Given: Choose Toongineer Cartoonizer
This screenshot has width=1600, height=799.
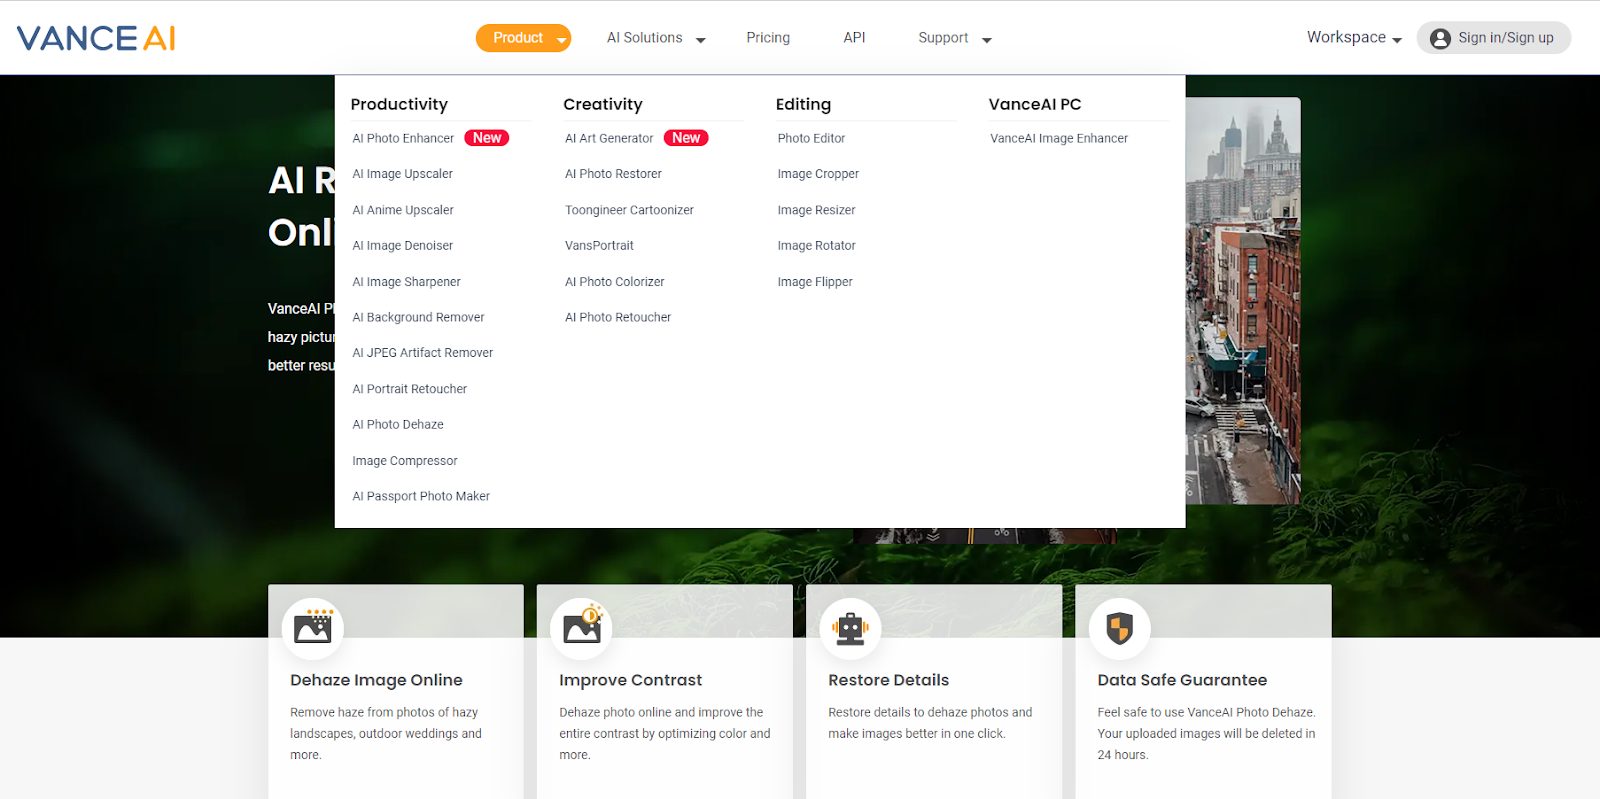Looking at the screenshot, I should point(629,210).
